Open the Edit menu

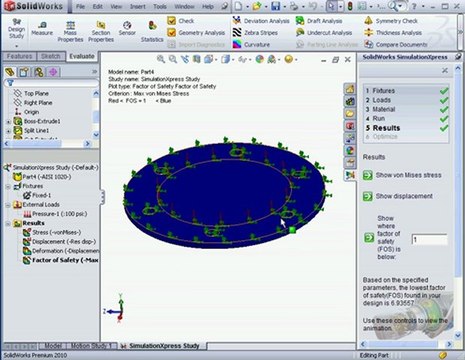pos(97,6)
